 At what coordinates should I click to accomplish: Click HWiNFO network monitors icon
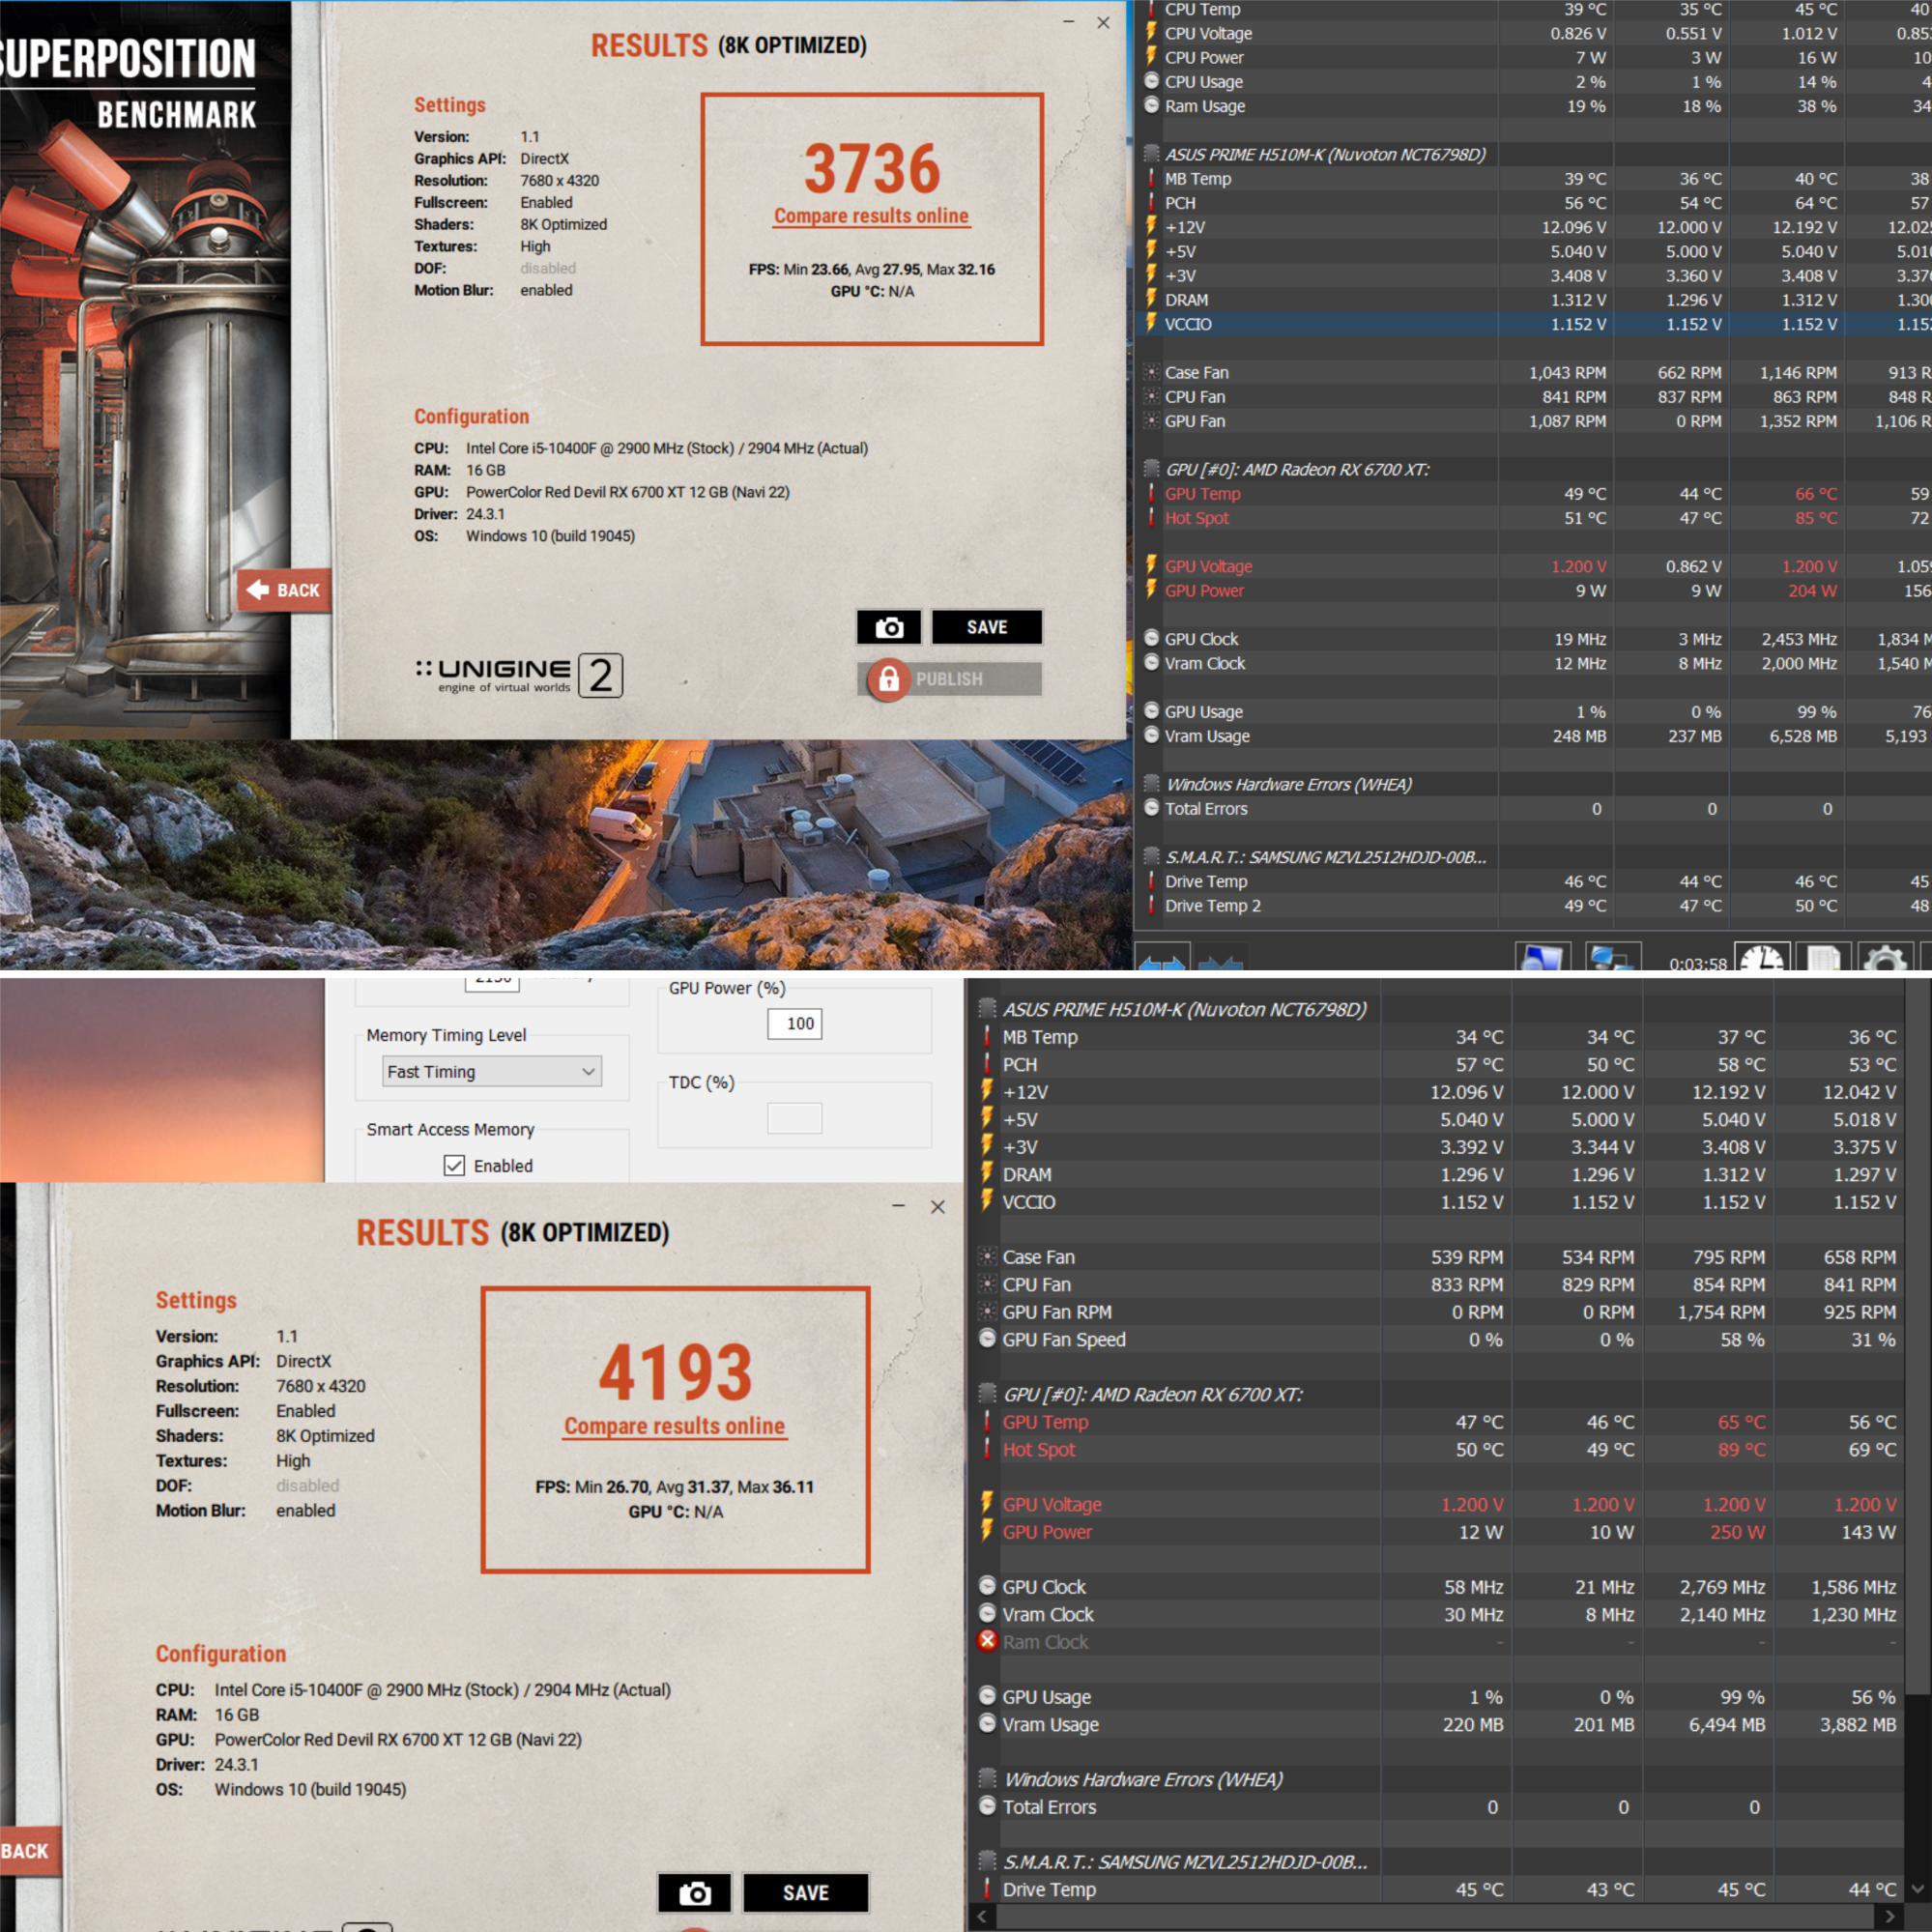tap(1611, 960)
